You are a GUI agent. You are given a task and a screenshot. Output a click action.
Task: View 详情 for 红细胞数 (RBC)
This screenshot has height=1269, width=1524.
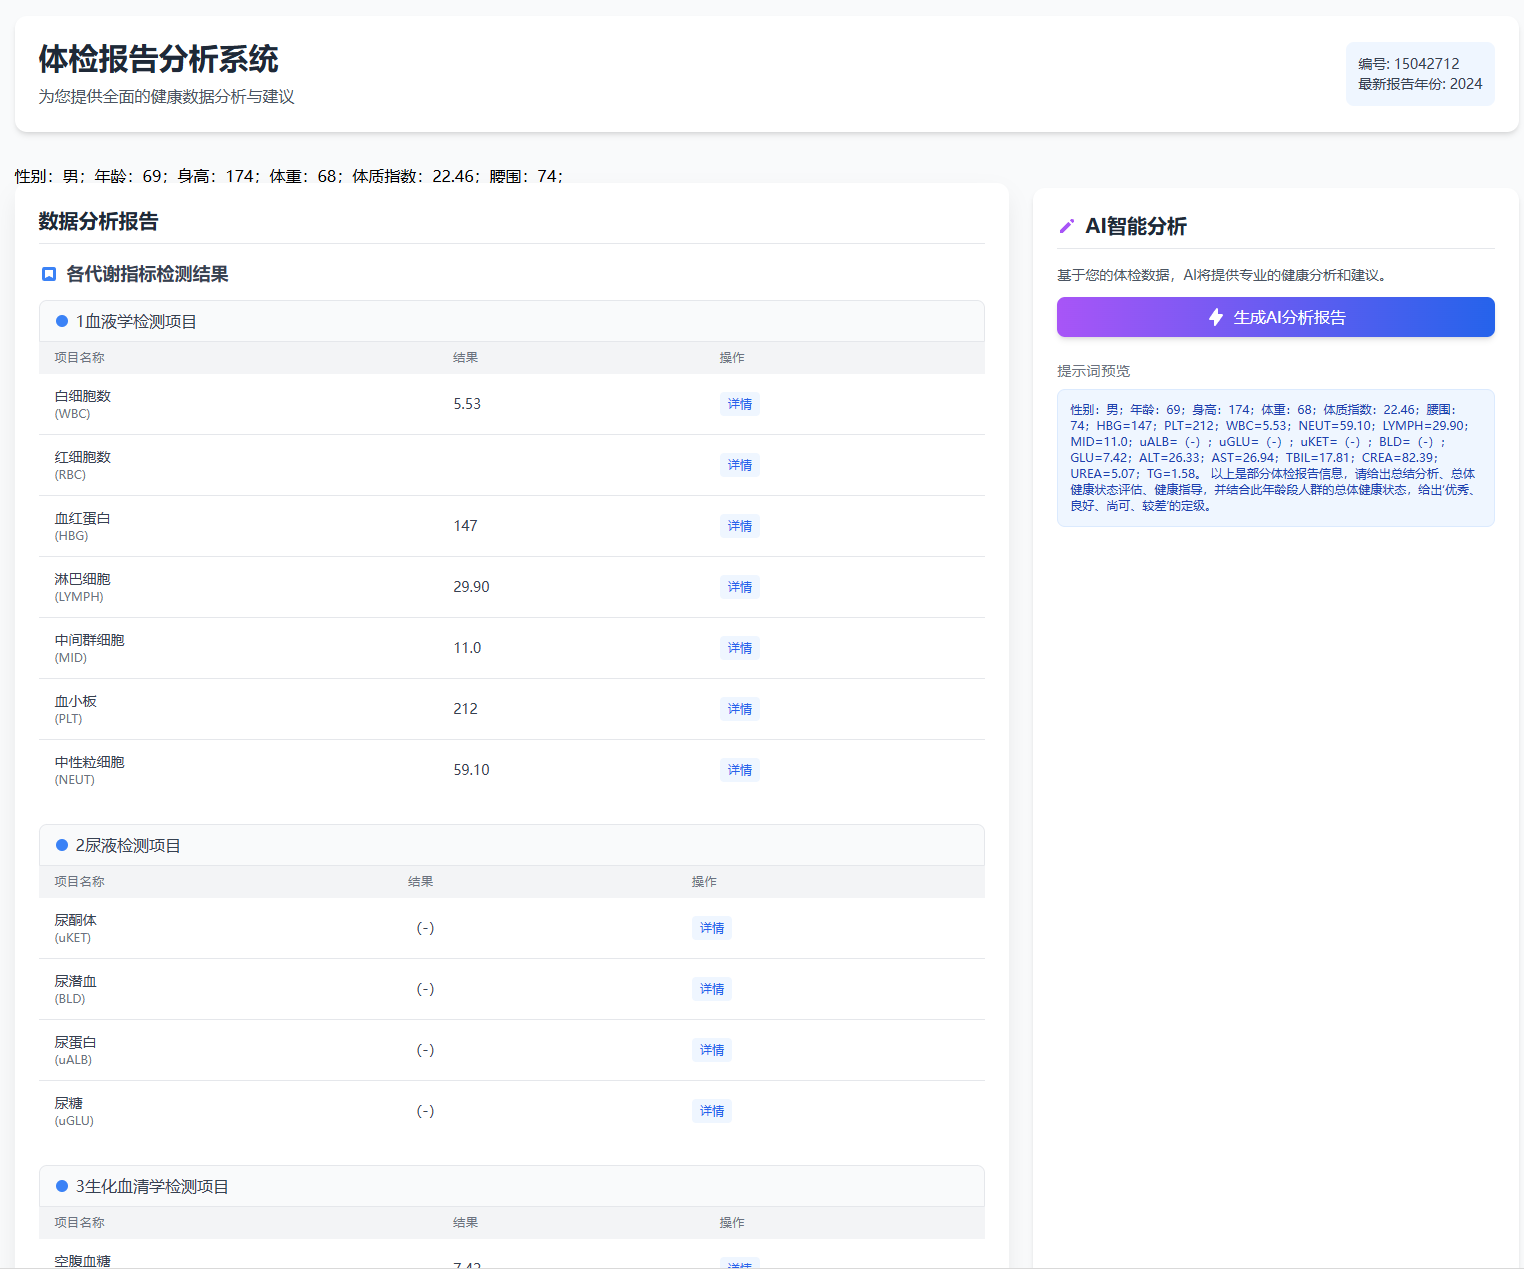click(x=739, y=465)
